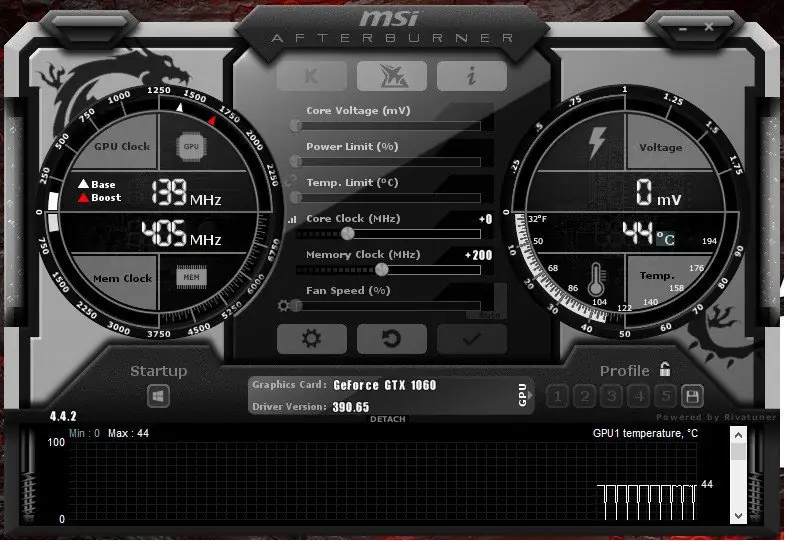Toggle the fan speed Auto button
This screenshot has height=541, width=785.
coord(489,315)
